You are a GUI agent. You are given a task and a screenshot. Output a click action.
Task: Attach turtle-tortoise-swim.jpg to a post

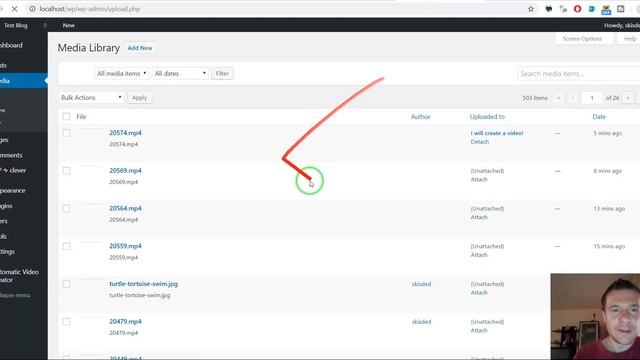(479, 293)
